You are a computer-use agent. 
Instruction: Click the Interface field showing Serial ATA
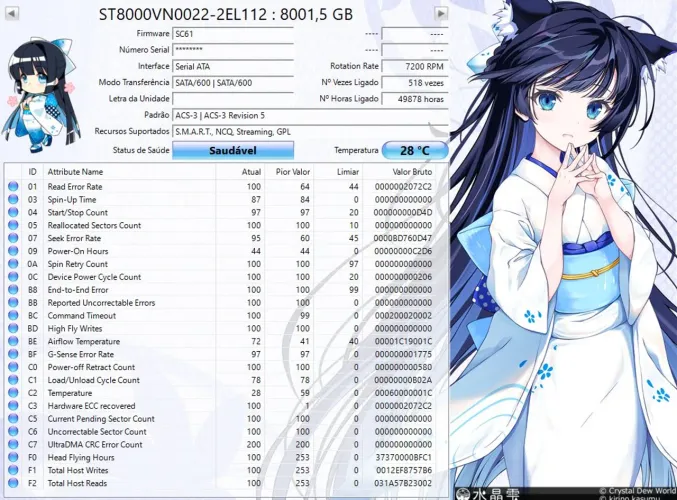click(233, 66)
